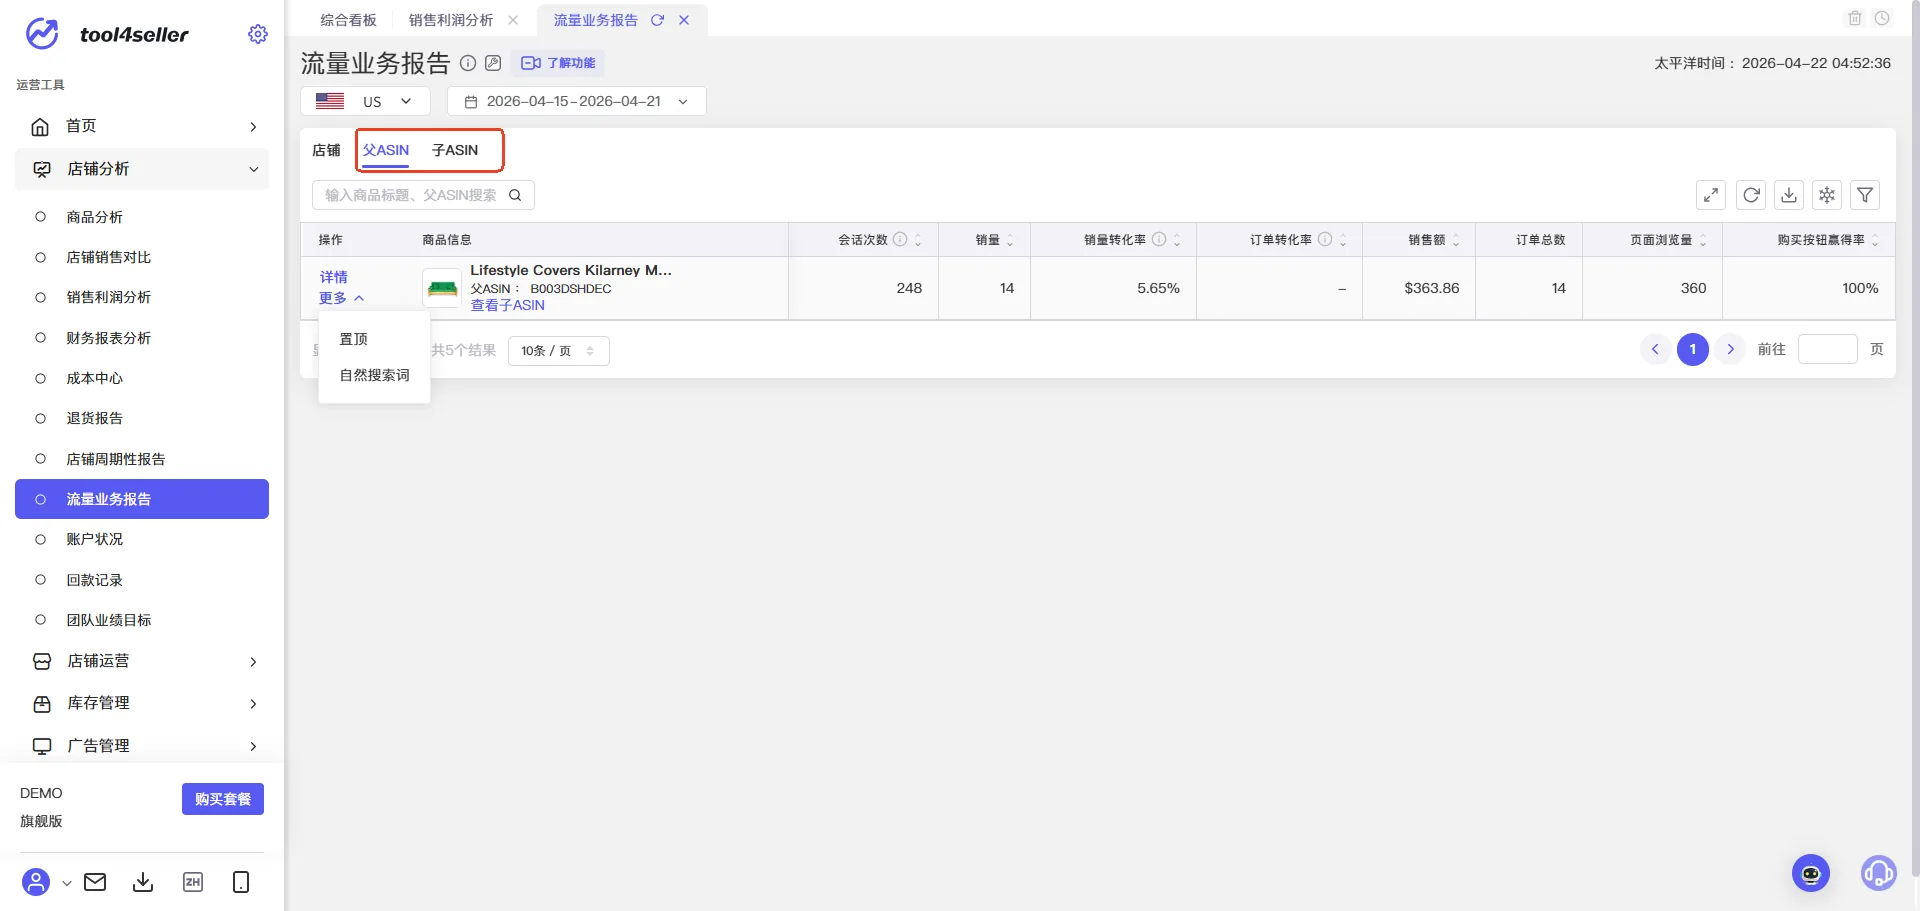Open the mail messages icon
1920x911 pixels.
[x=95, y=882]
